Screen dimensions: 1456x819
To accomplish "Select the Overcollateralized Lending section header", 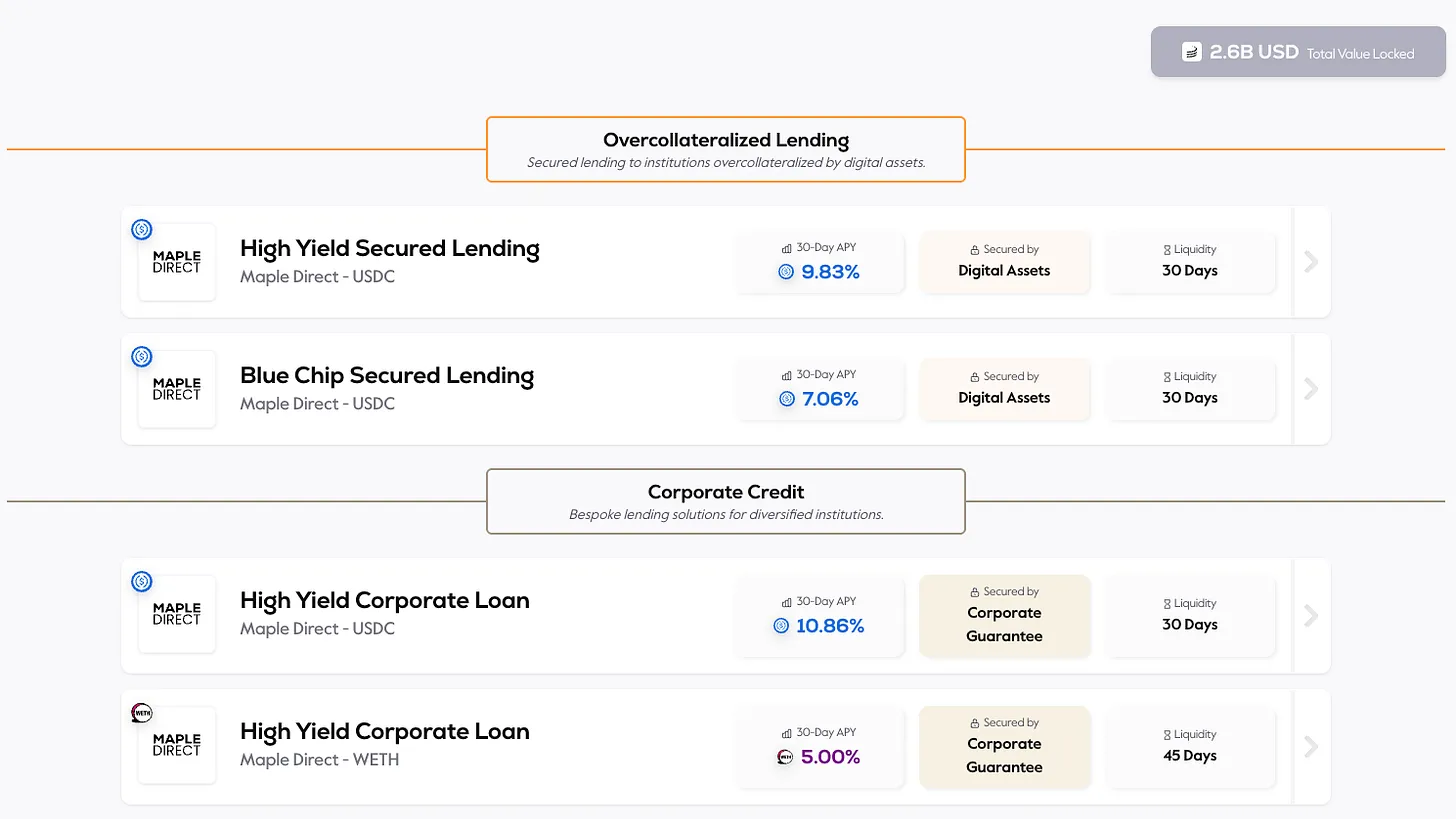I will pos(725,148).
